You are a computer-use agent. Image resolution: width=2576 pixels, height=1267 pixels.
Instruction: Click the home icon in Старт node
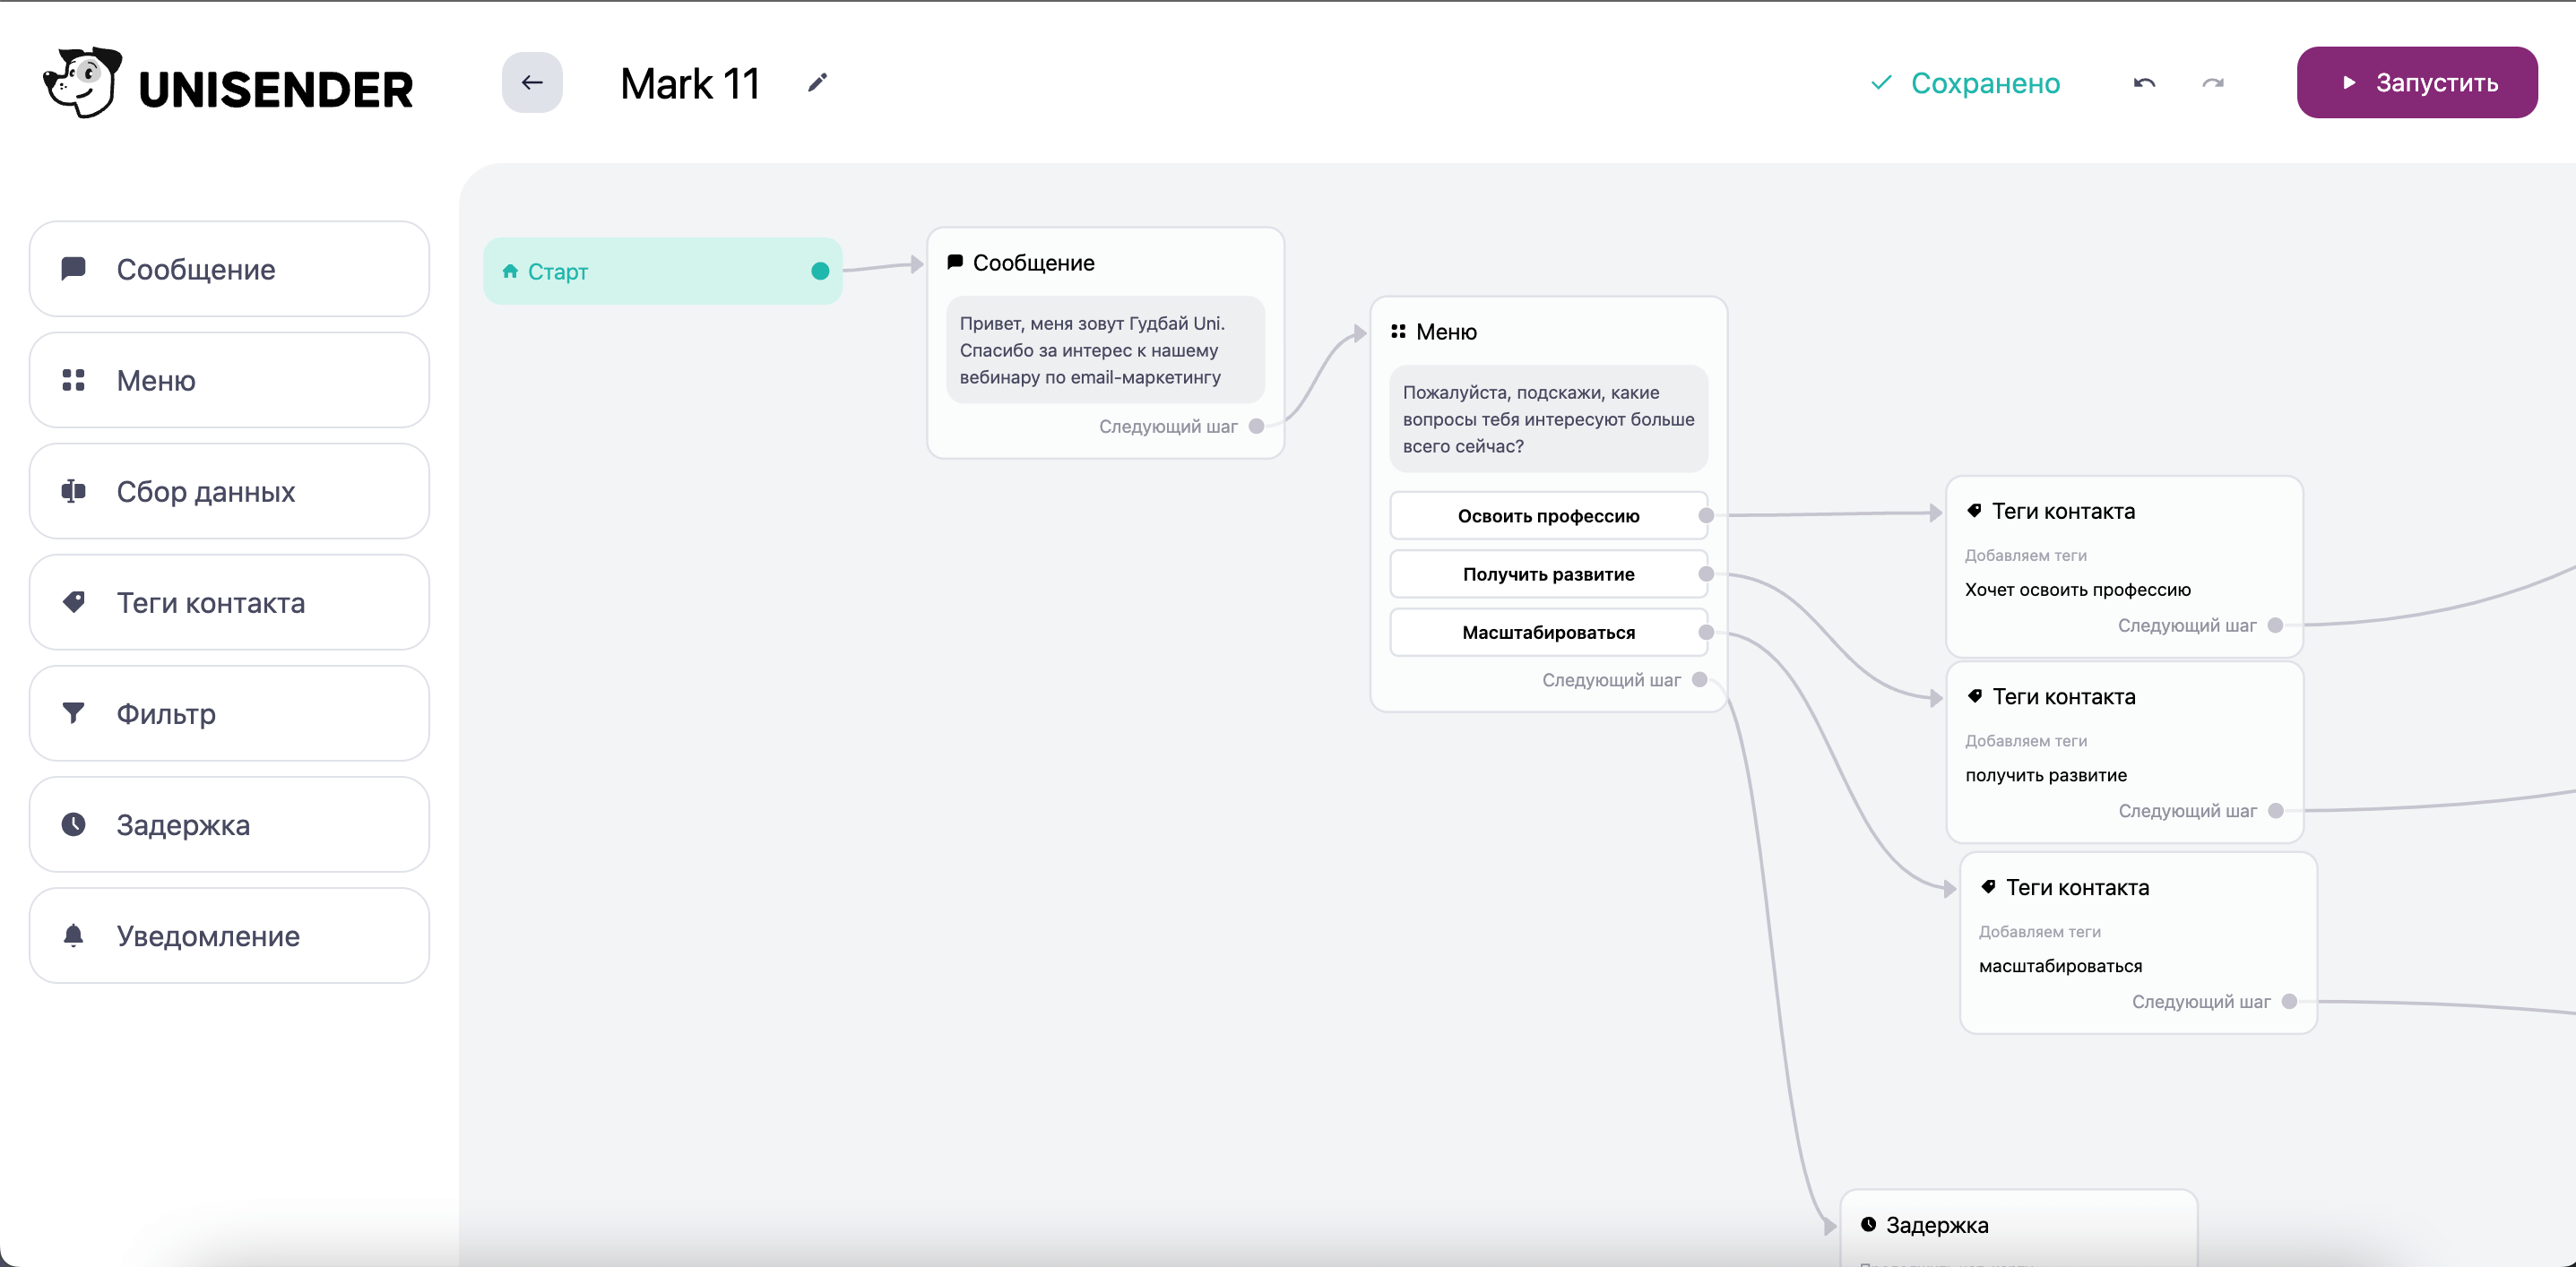pos(510,271)
